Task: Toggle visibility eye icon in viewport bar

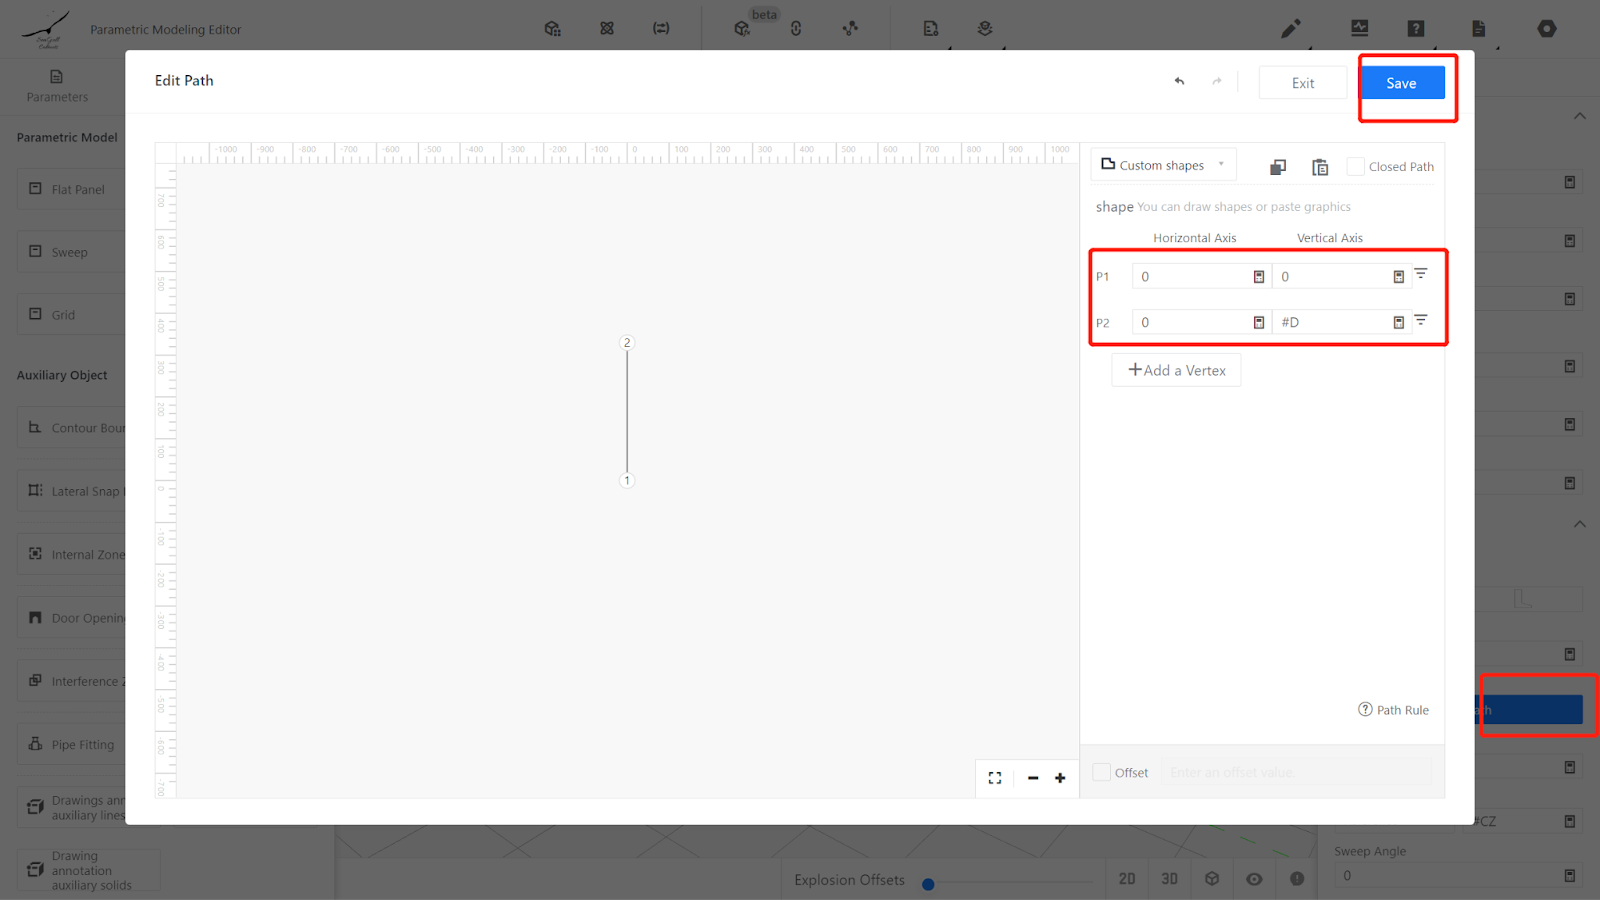Action: [x=1254, y=879]
